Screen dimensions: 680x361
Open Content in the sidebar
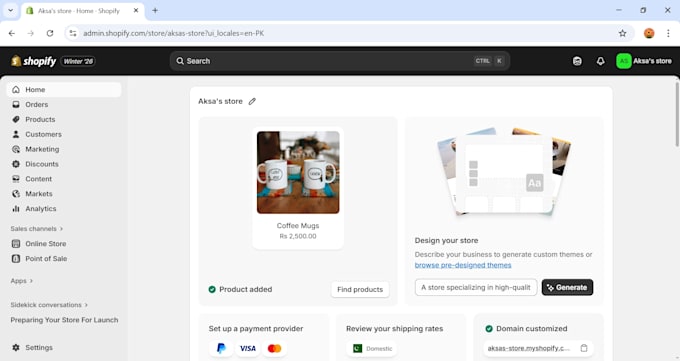click(x=38, y=179)
